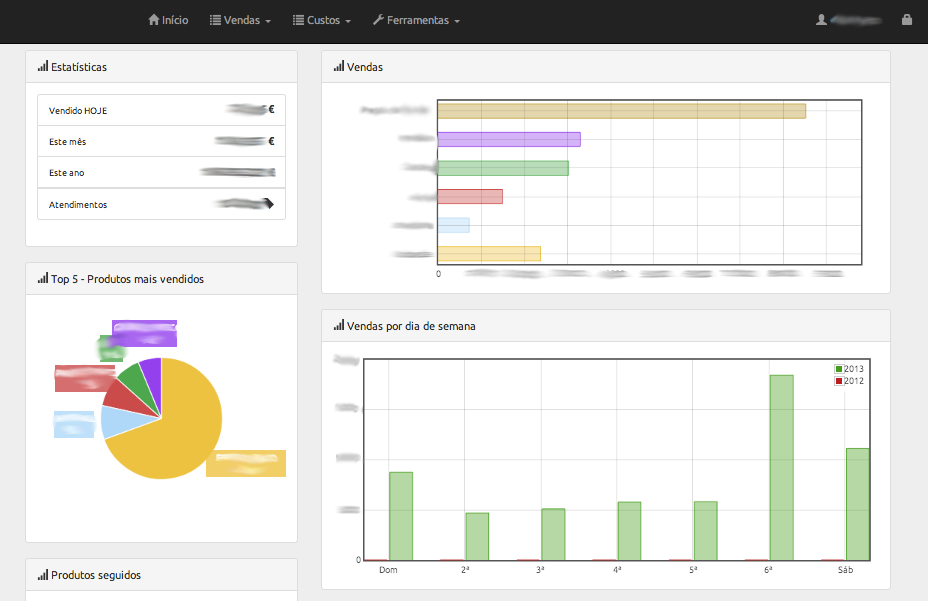This screenshot has width=928, height=601.
Task: Select the Vendido HOJE statistics row
Action: 161,110
